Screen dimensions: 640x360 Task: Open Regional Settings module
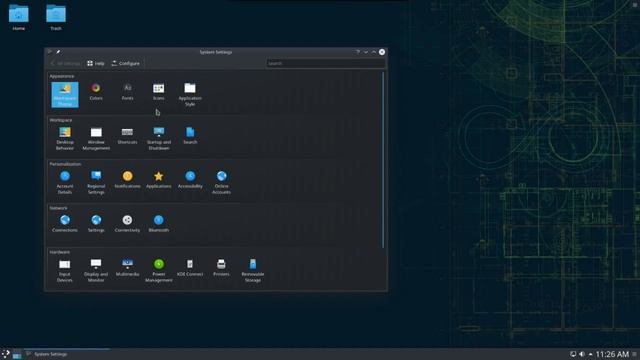[96, 183]
